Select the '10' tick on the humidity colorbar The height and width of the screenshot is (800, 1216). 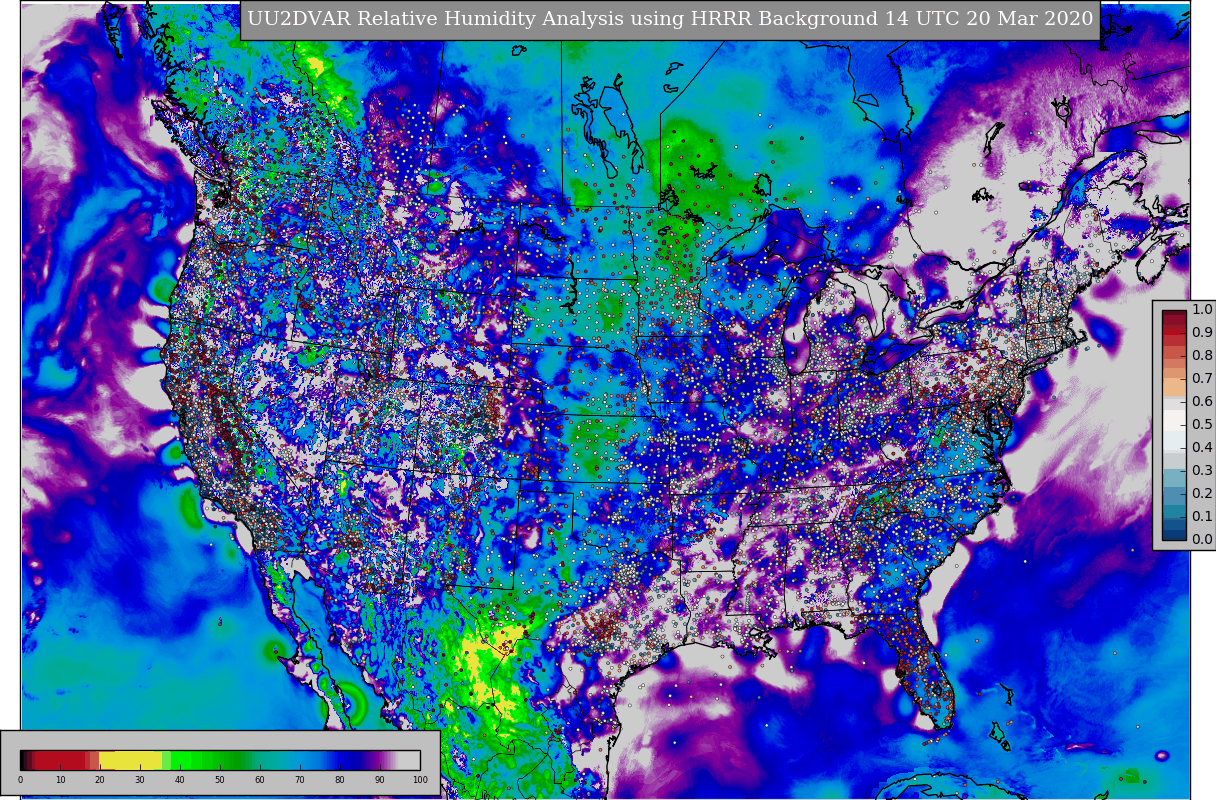(x=60, y=779)
